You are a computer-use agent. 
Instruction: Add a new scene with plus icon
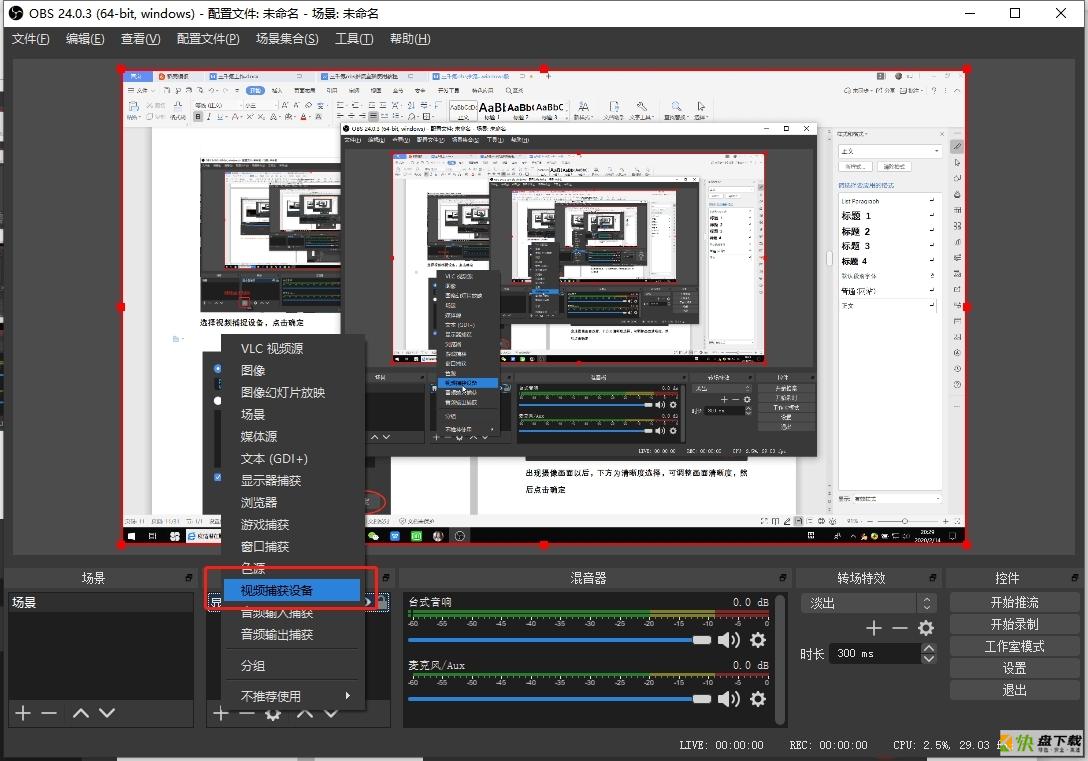[23, 712]
